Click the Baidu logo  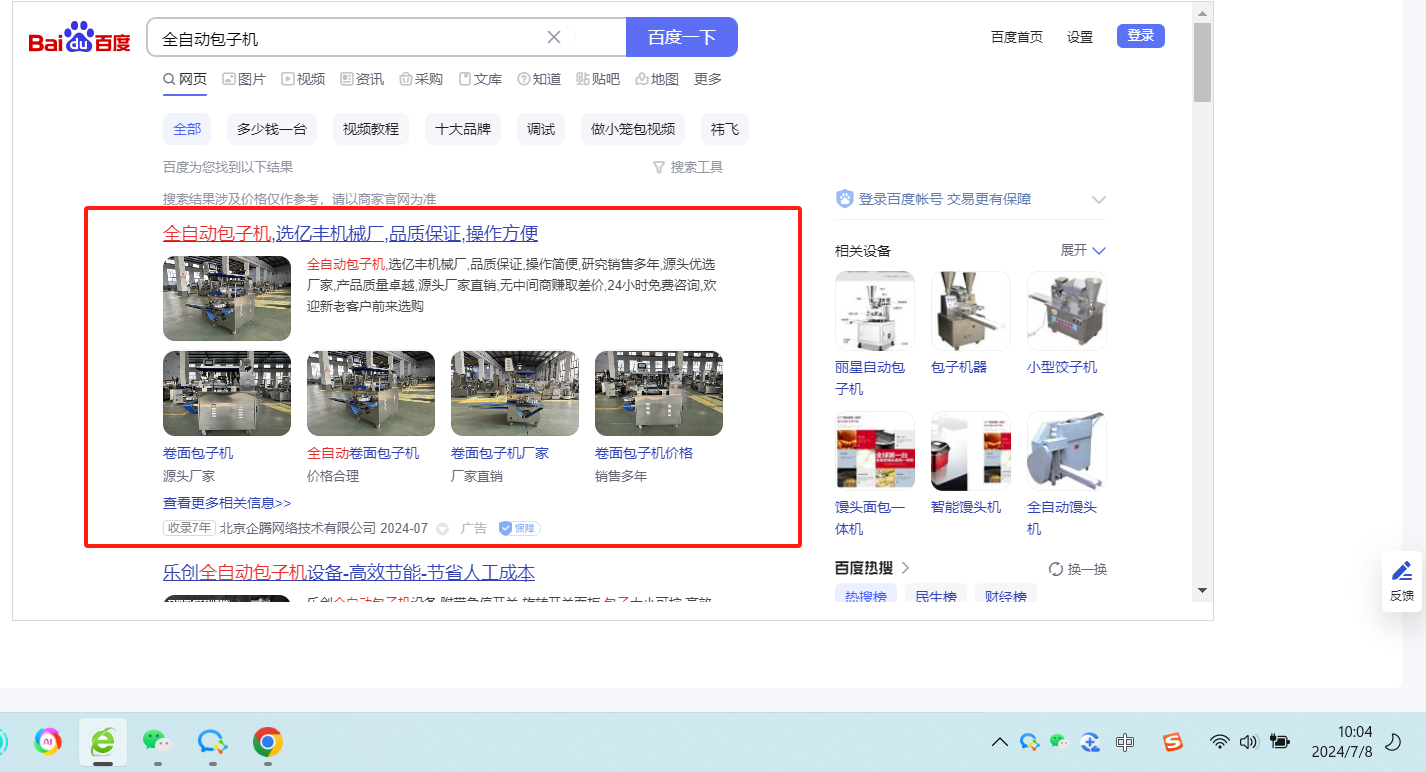coord(79,39)
